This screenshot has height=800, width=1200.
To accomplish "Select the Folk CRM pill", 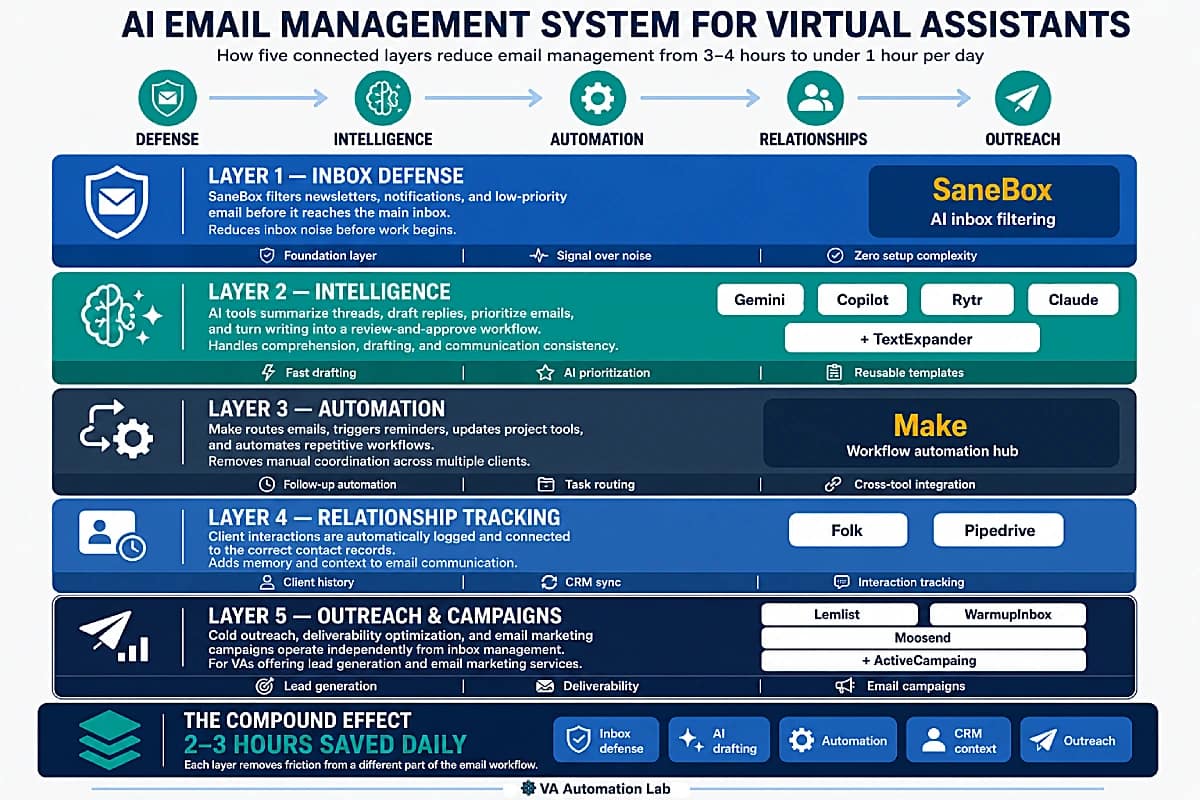I will [847, 530].
